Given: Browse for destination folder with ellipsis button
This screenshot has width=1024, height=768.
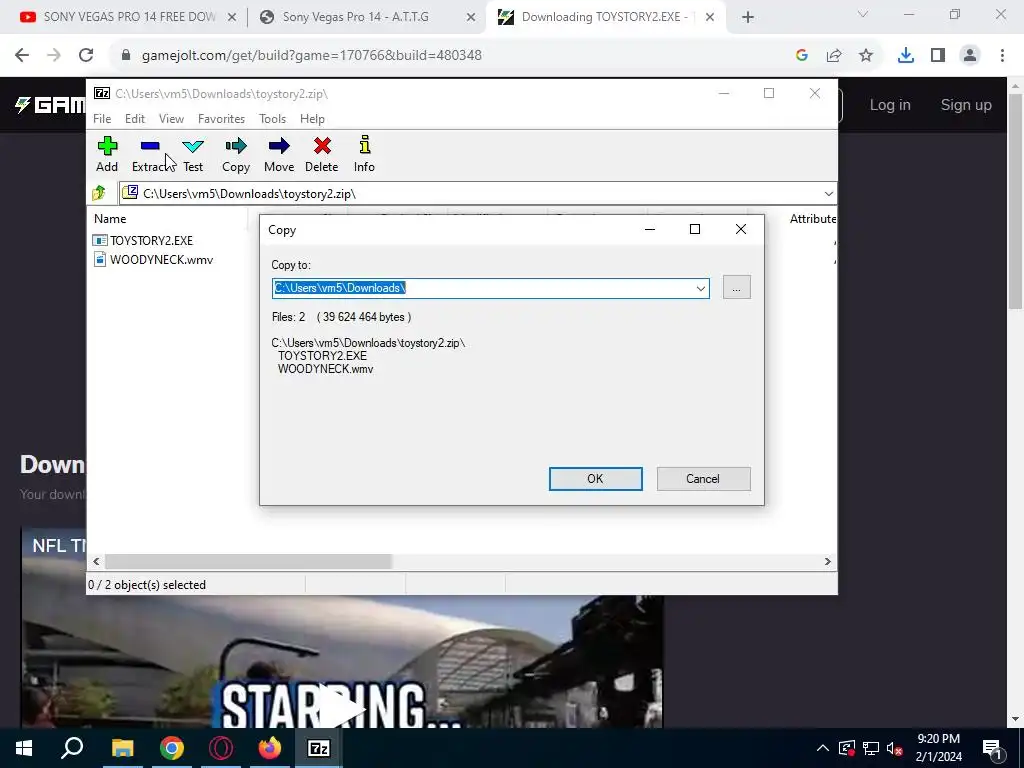Looking at the screenshot, I should (x=737, y=288).
